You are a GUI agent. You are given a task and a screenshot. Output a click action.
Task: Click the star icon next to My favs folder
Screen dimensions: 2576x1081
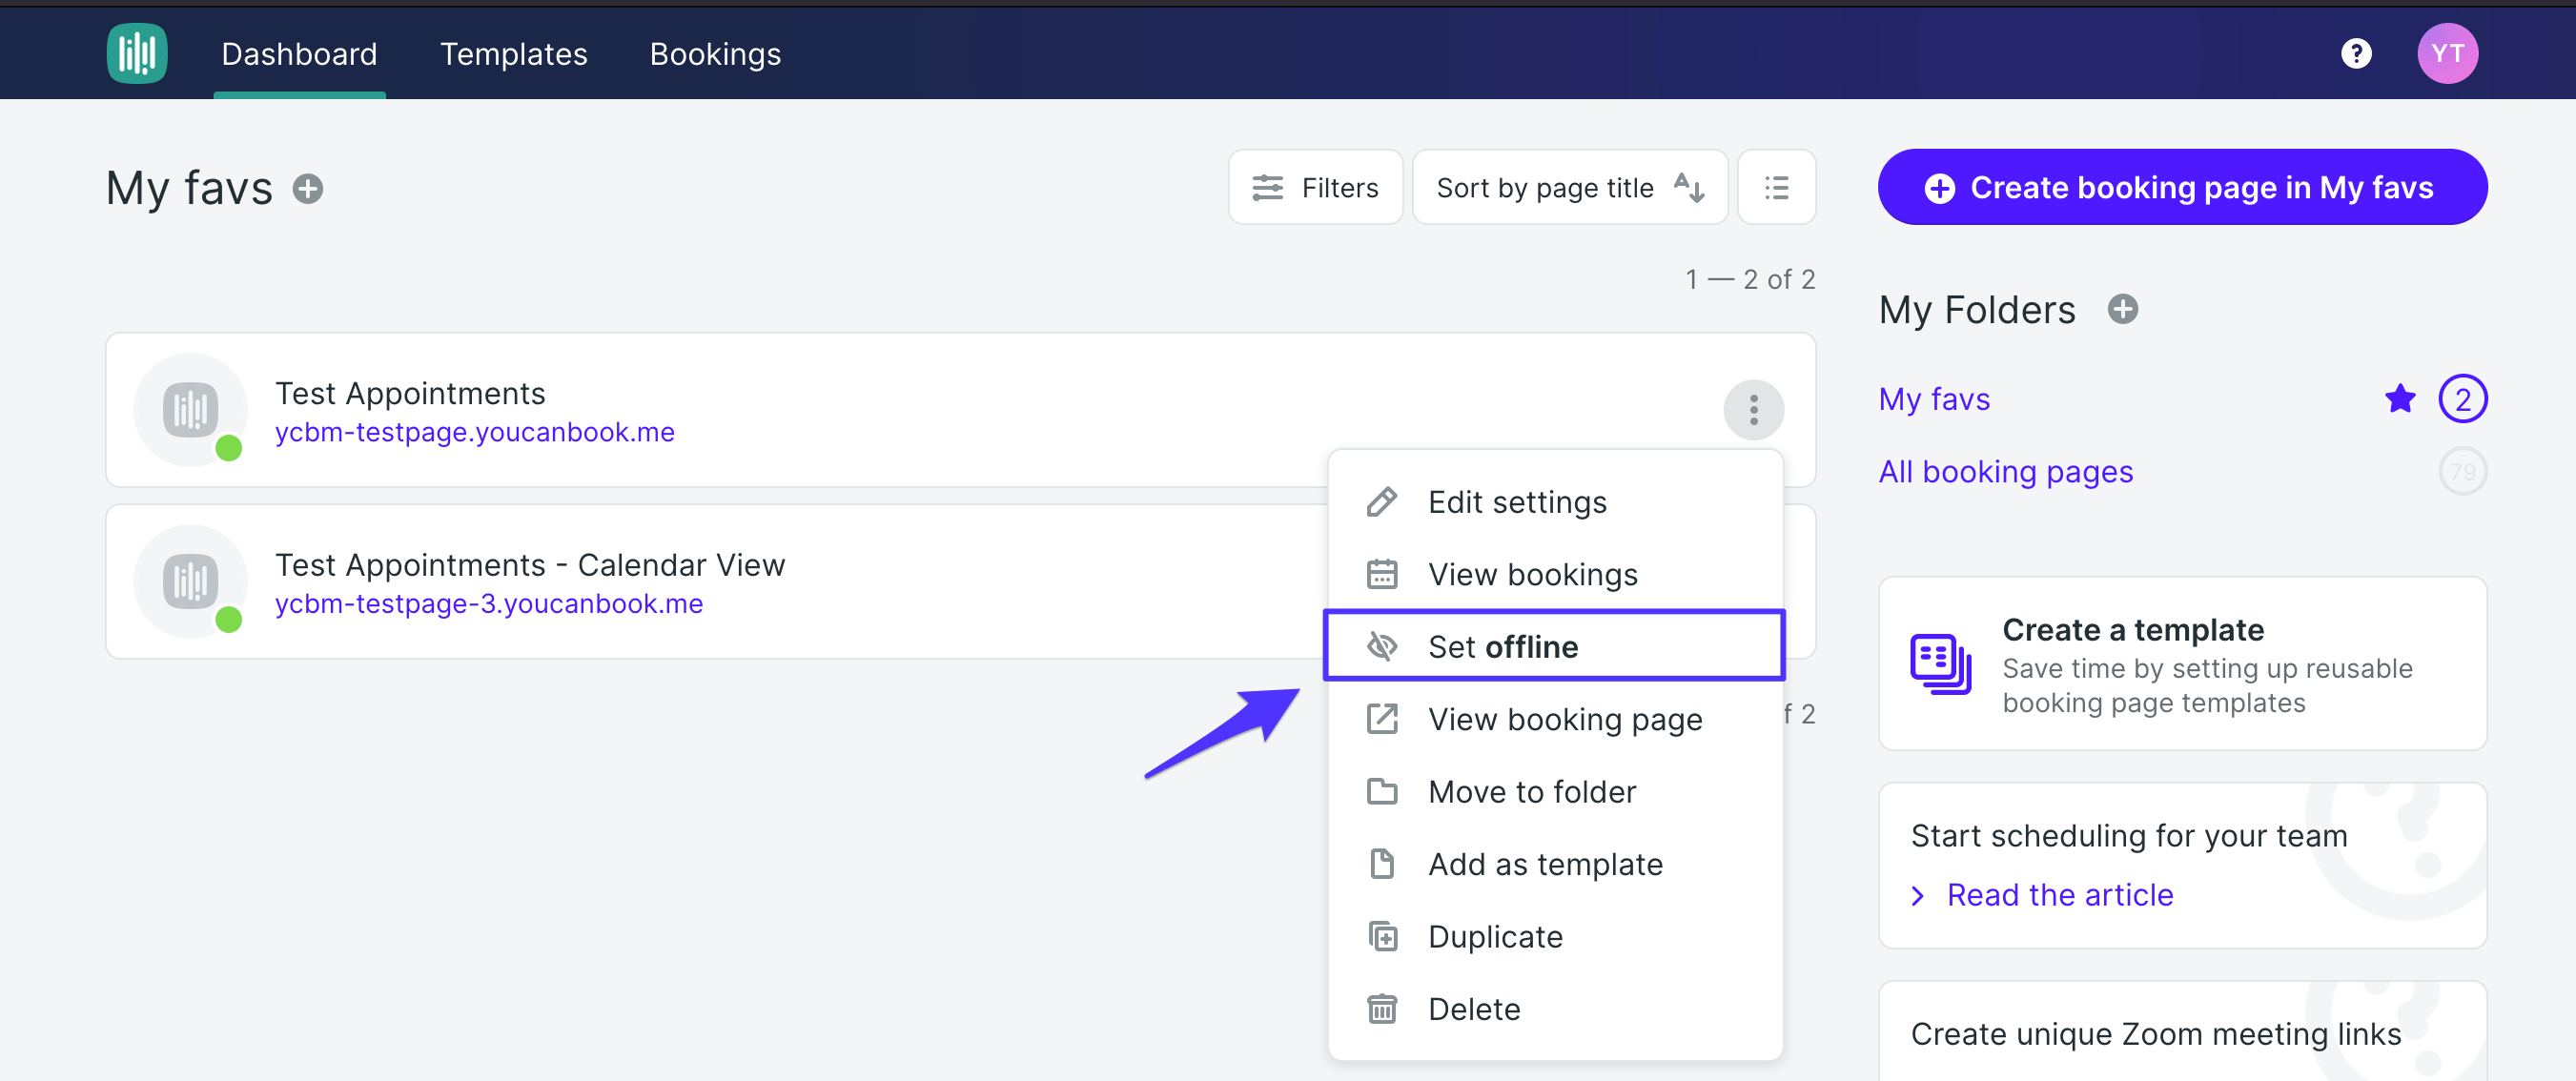[2400, 398]
